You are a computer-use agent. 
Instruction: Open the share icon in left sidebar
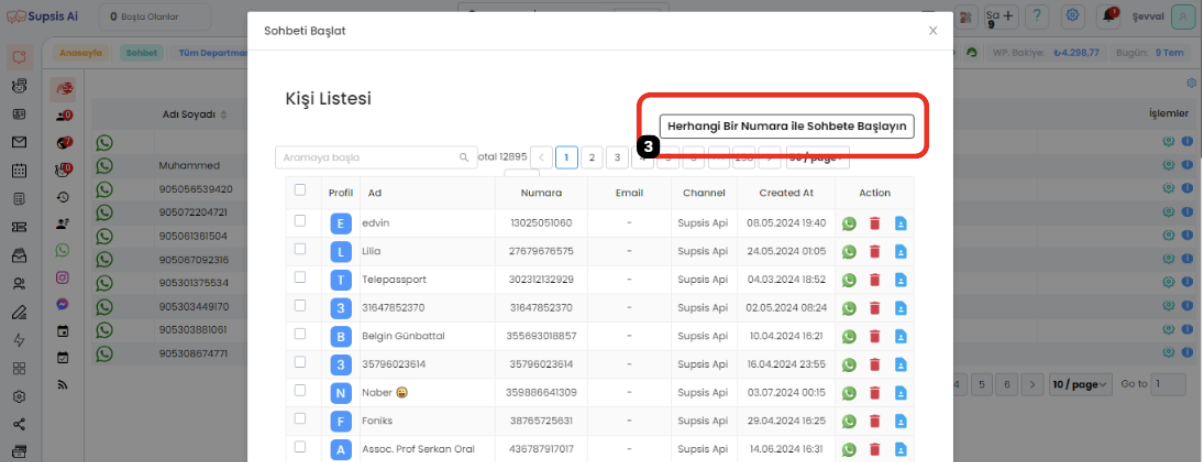click(x=19, y=424)
